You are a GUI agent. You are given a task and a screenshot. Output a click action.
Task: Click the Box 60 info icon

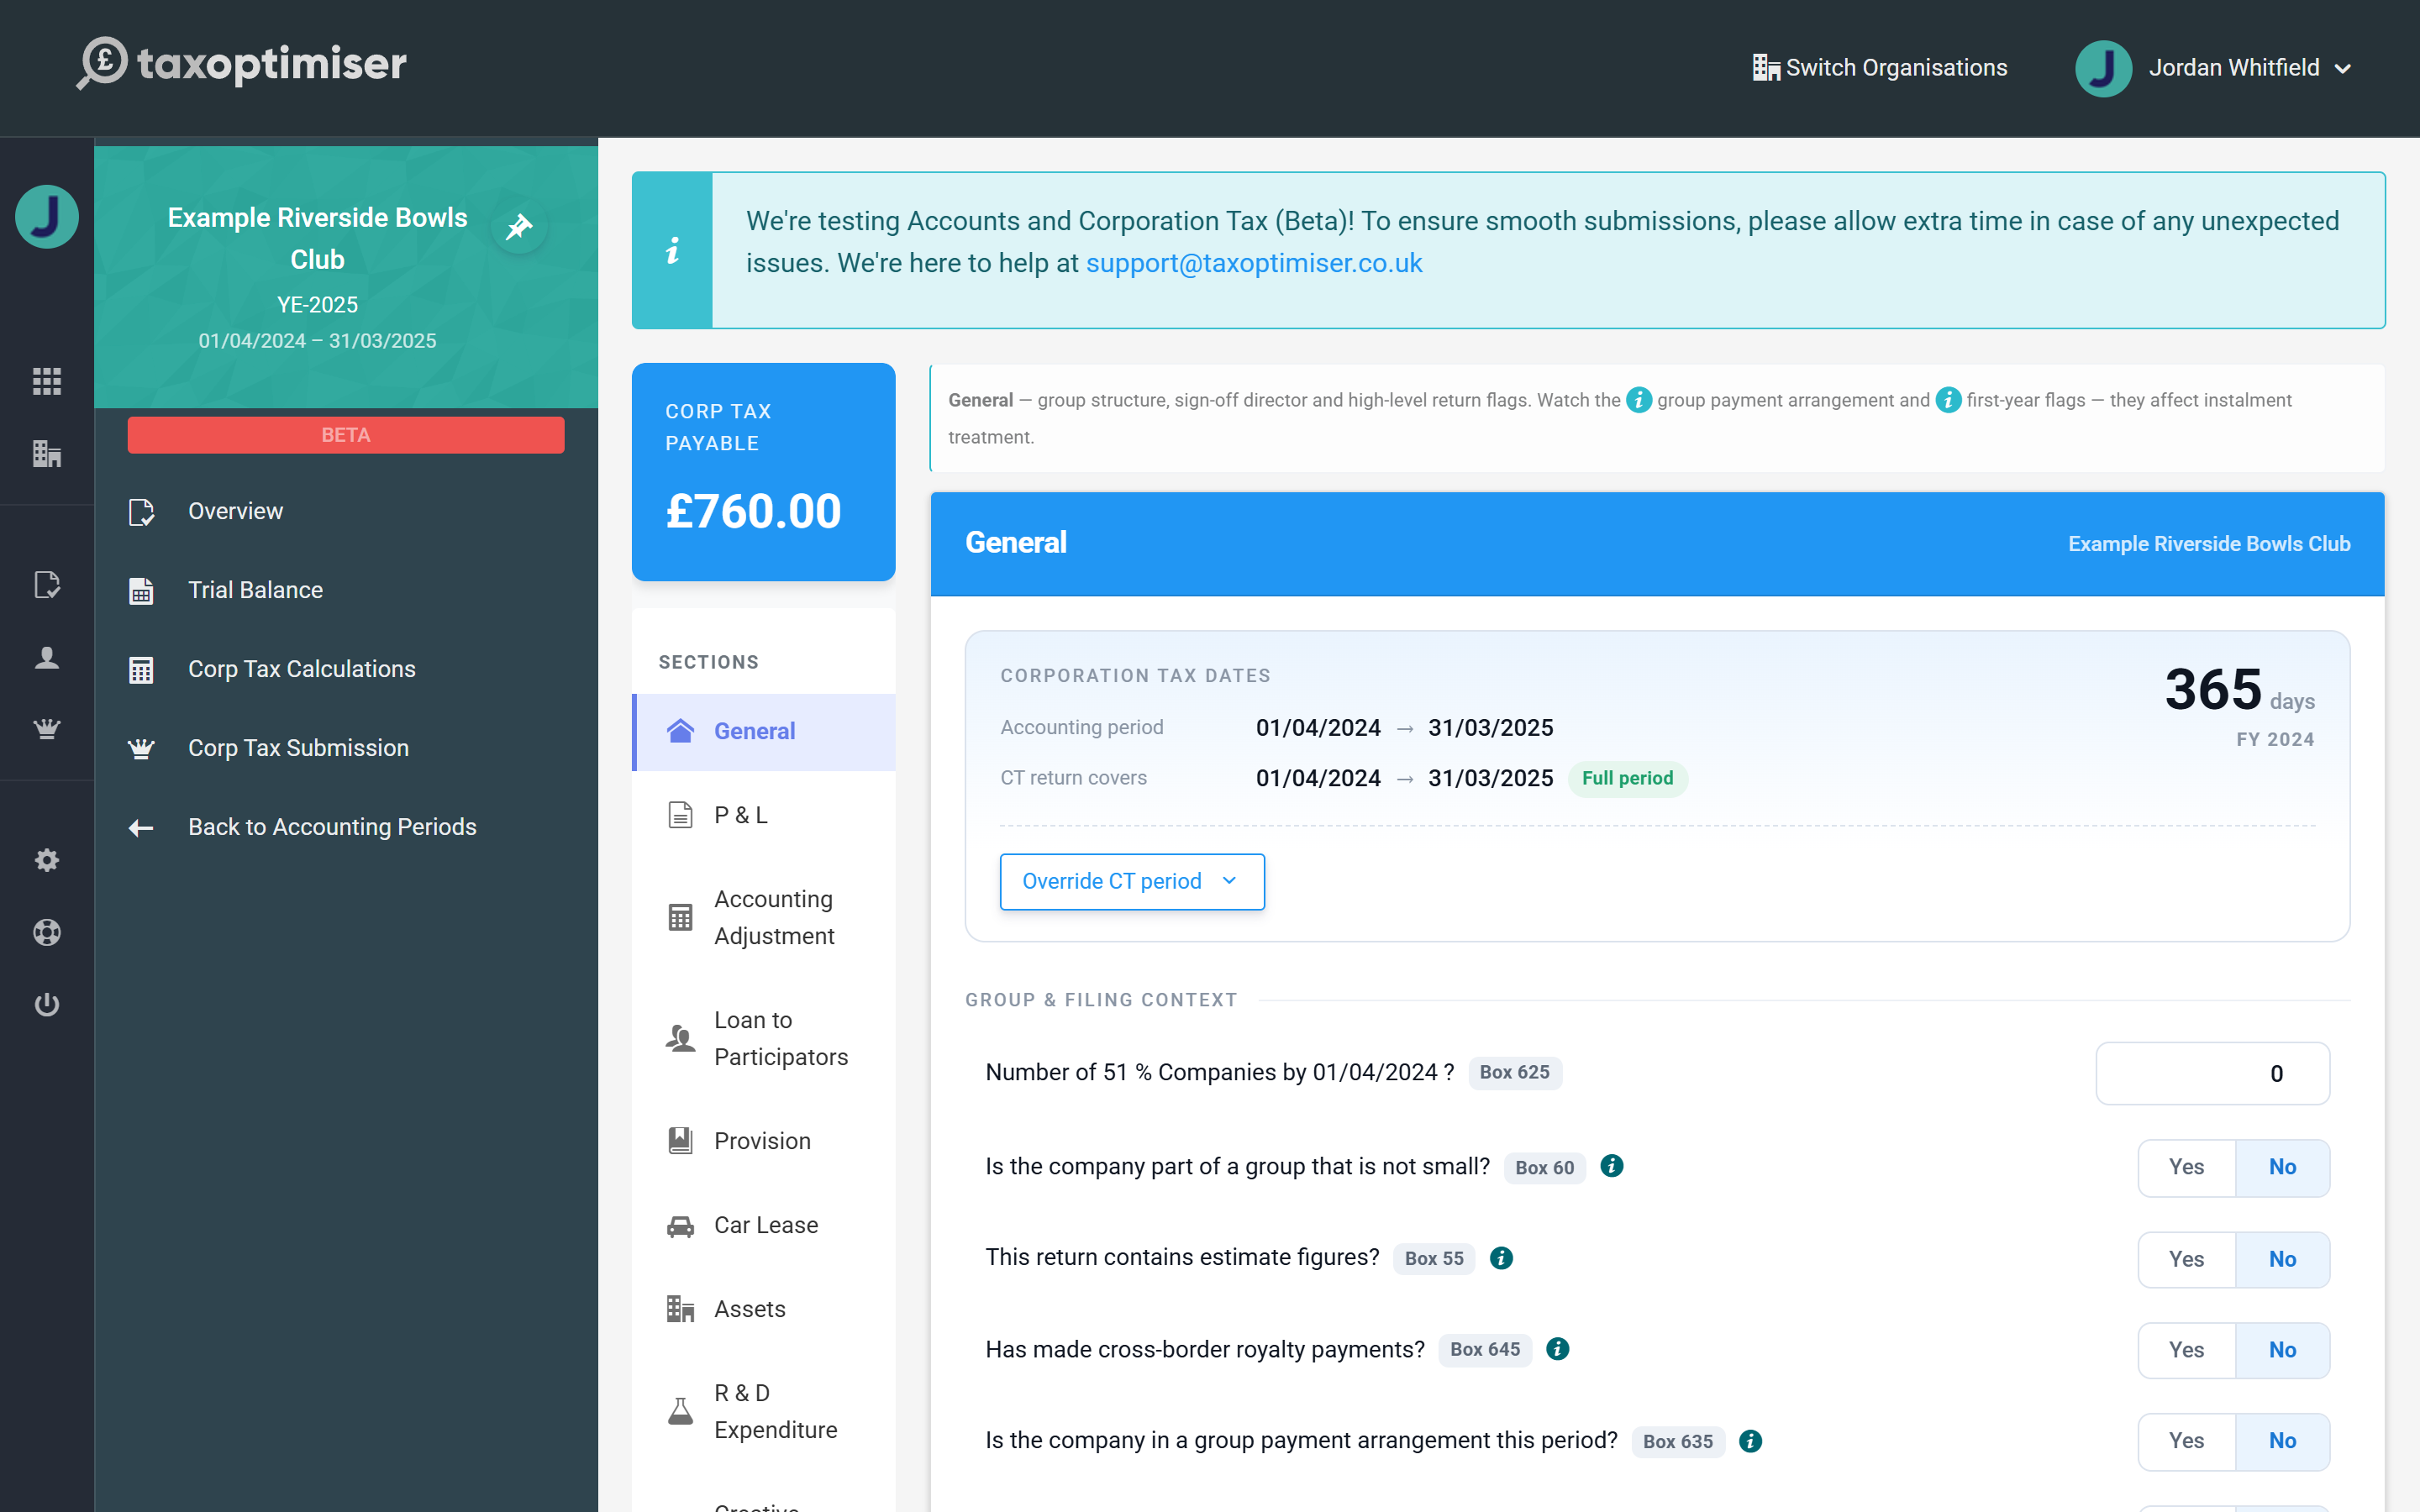click(x=1612, y=1166)
